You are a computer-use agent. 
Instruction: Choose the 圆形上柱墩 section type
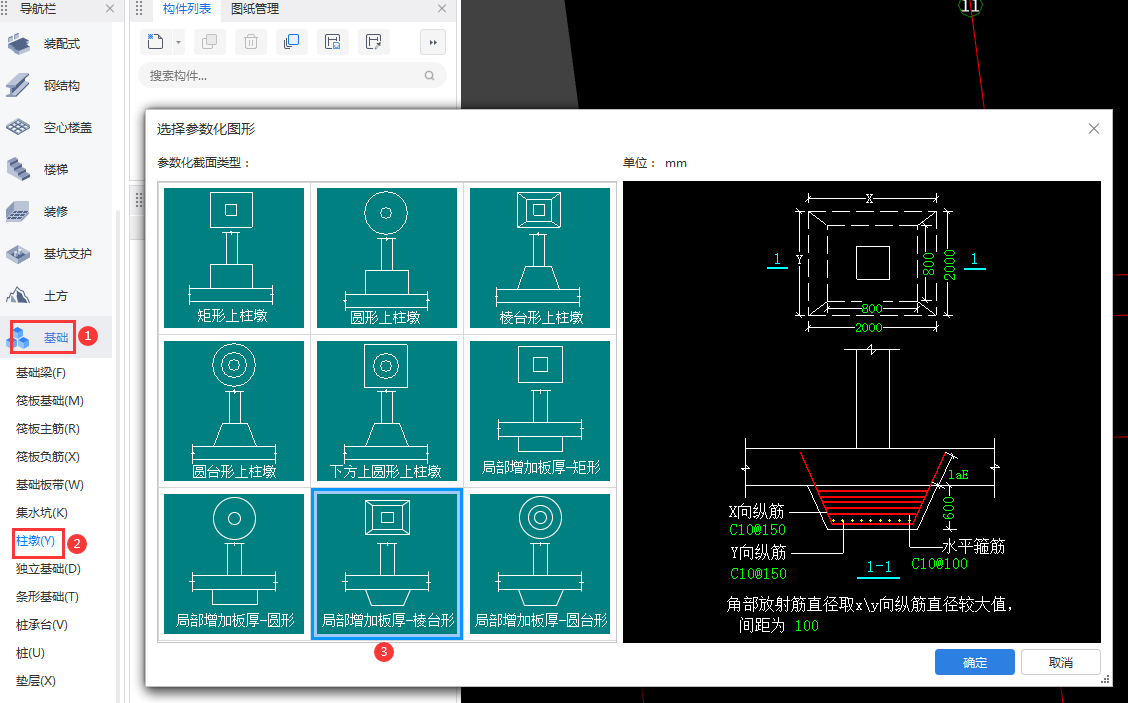[387, 258]
